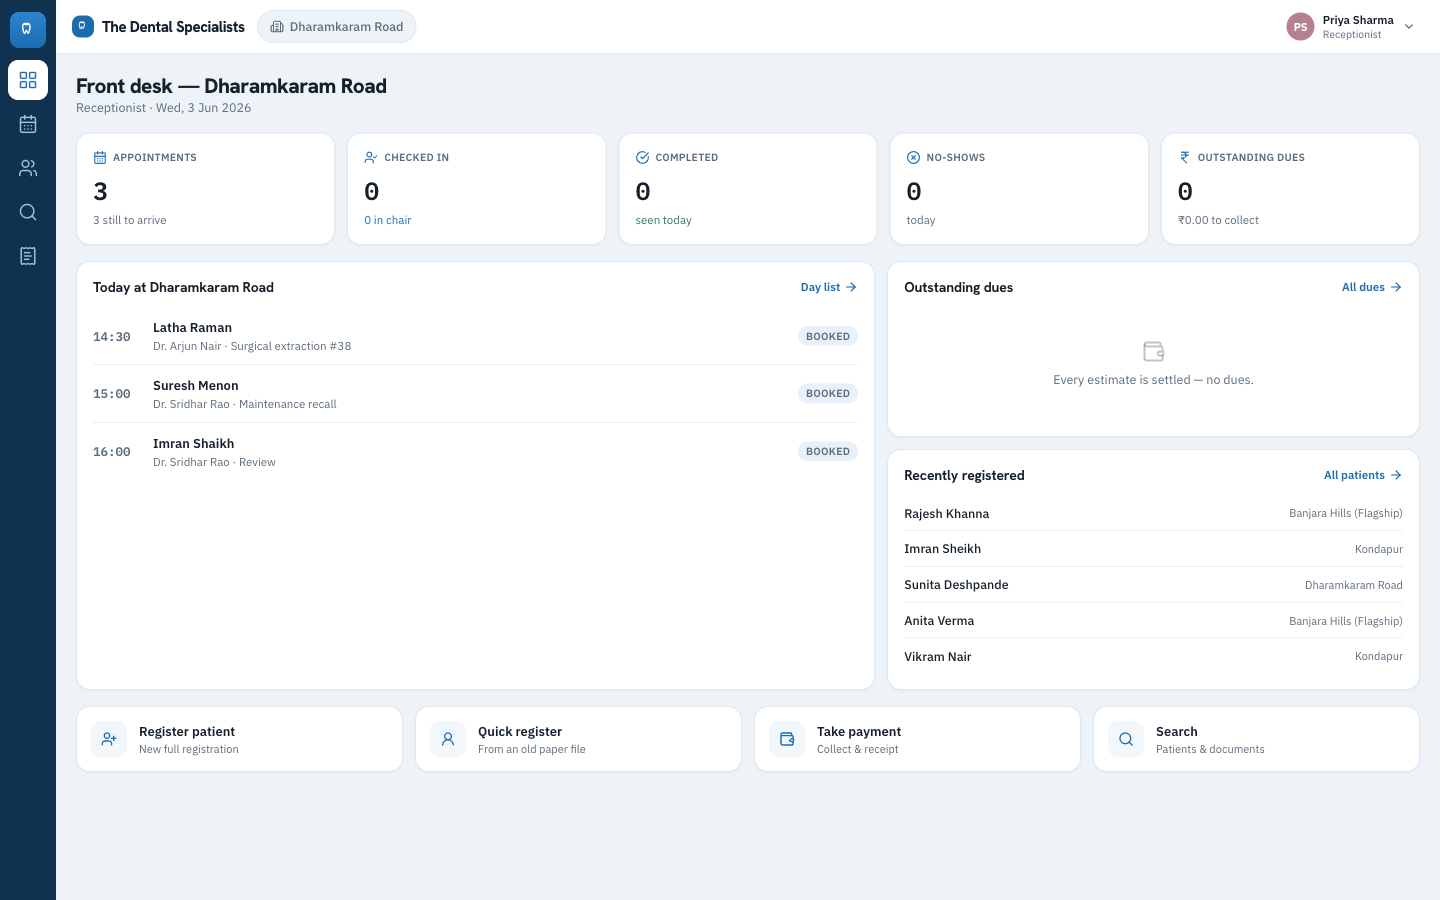Viewport: 1440px width, 900px height.
Task: Open the patients people icon in sidebar
Action: (28, 168)
